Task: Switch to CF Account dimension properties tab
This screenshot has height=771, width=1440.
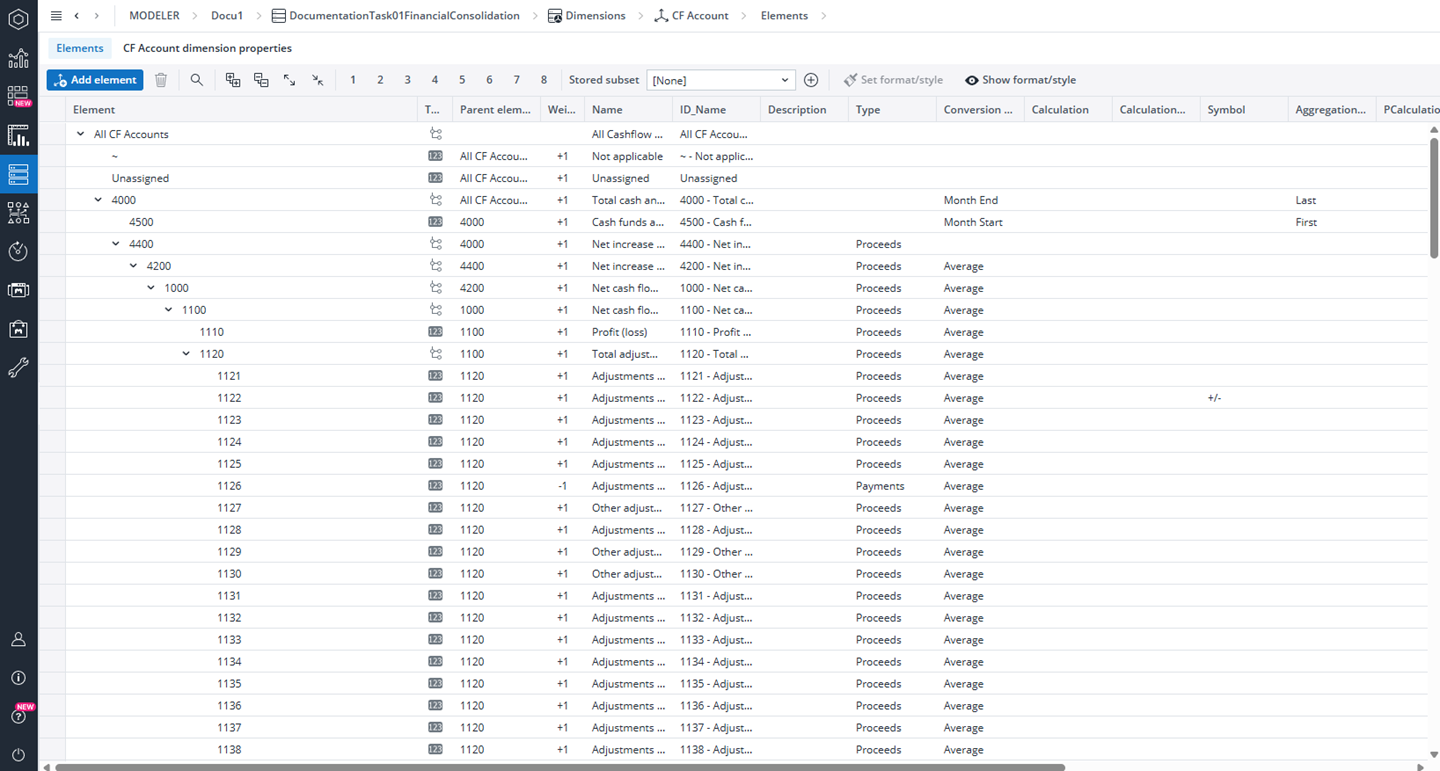Action: [207, 48]
